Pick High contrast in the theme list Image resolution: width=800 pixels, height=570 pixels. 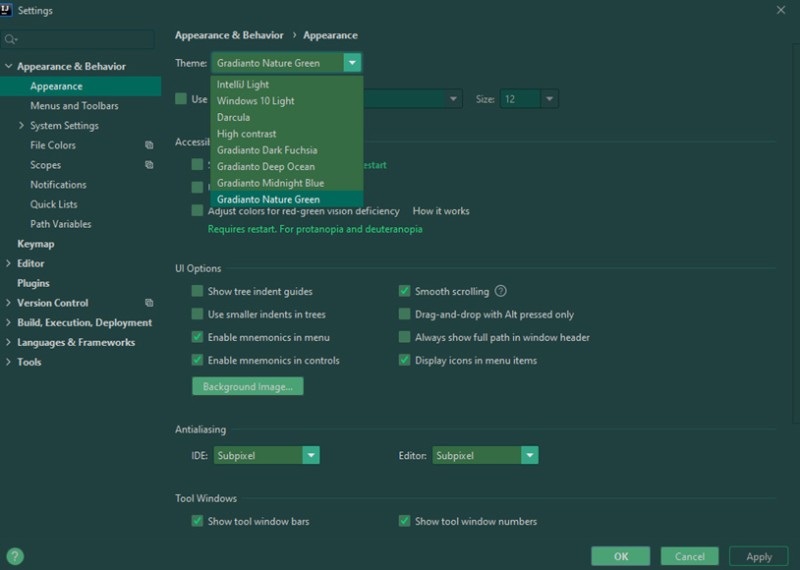(x=246, y=134)
